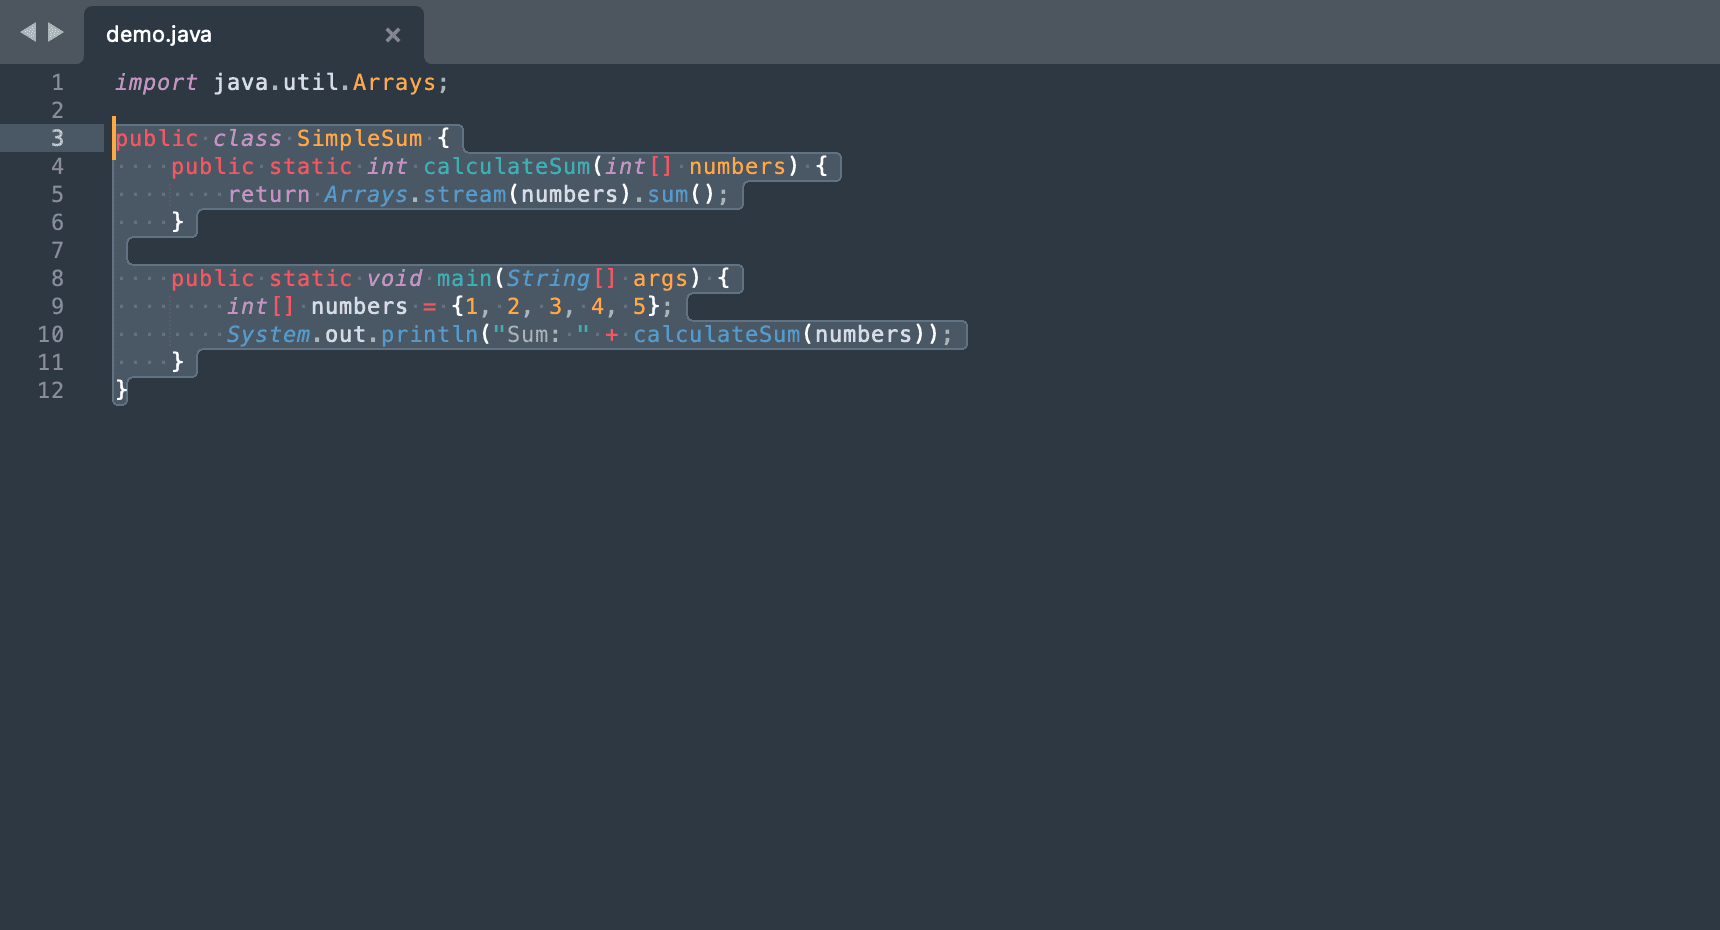Close the demo.java tab
The image size is (1720, 930).
click(x=393, y=35)
